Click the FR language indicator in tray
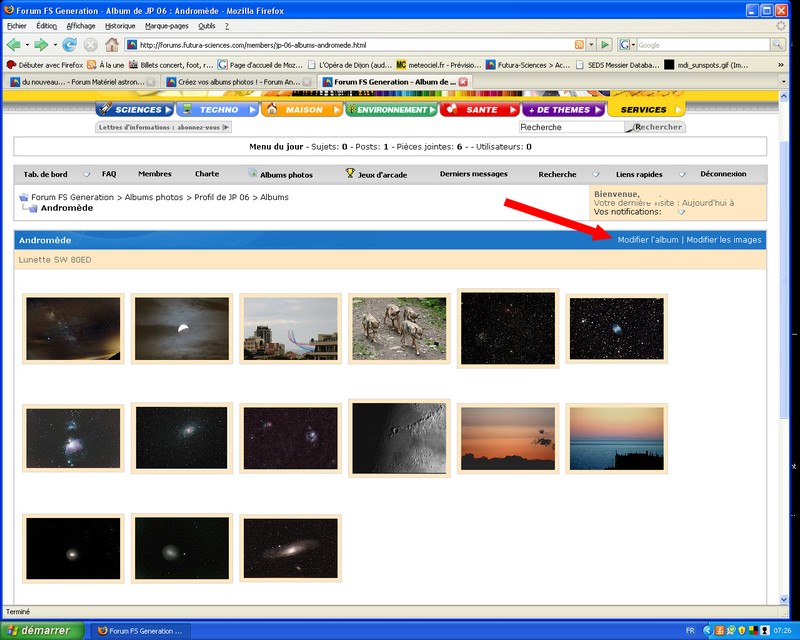This screenshot has width=800, height=640. click(x=690, y=631)
